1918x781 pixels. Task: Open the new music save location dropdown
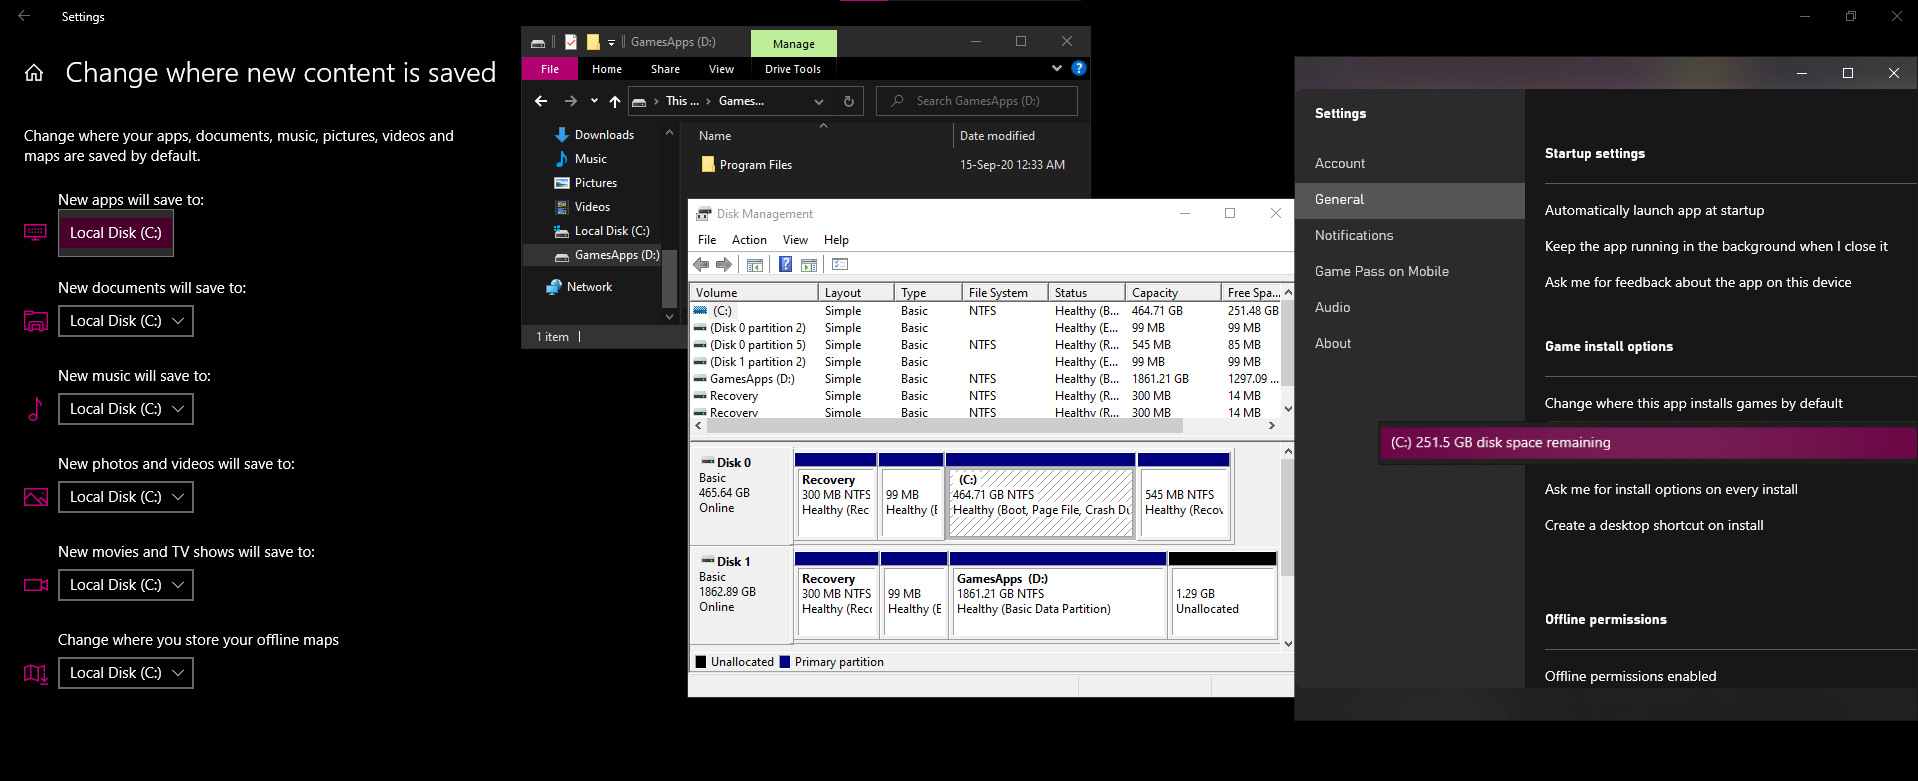point(126,409)
